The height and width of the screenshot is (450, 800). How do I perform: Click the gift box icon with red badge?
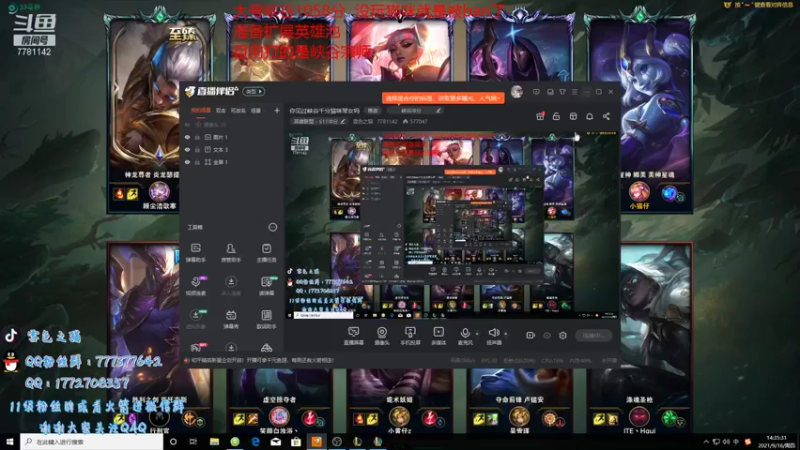coord(540,116)
